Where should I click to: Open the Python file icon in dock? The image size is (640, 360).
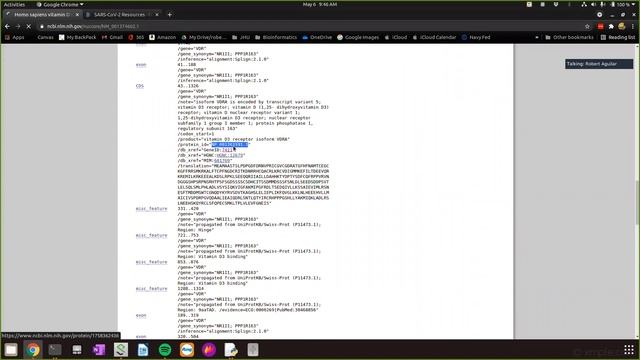pos(231,350)
